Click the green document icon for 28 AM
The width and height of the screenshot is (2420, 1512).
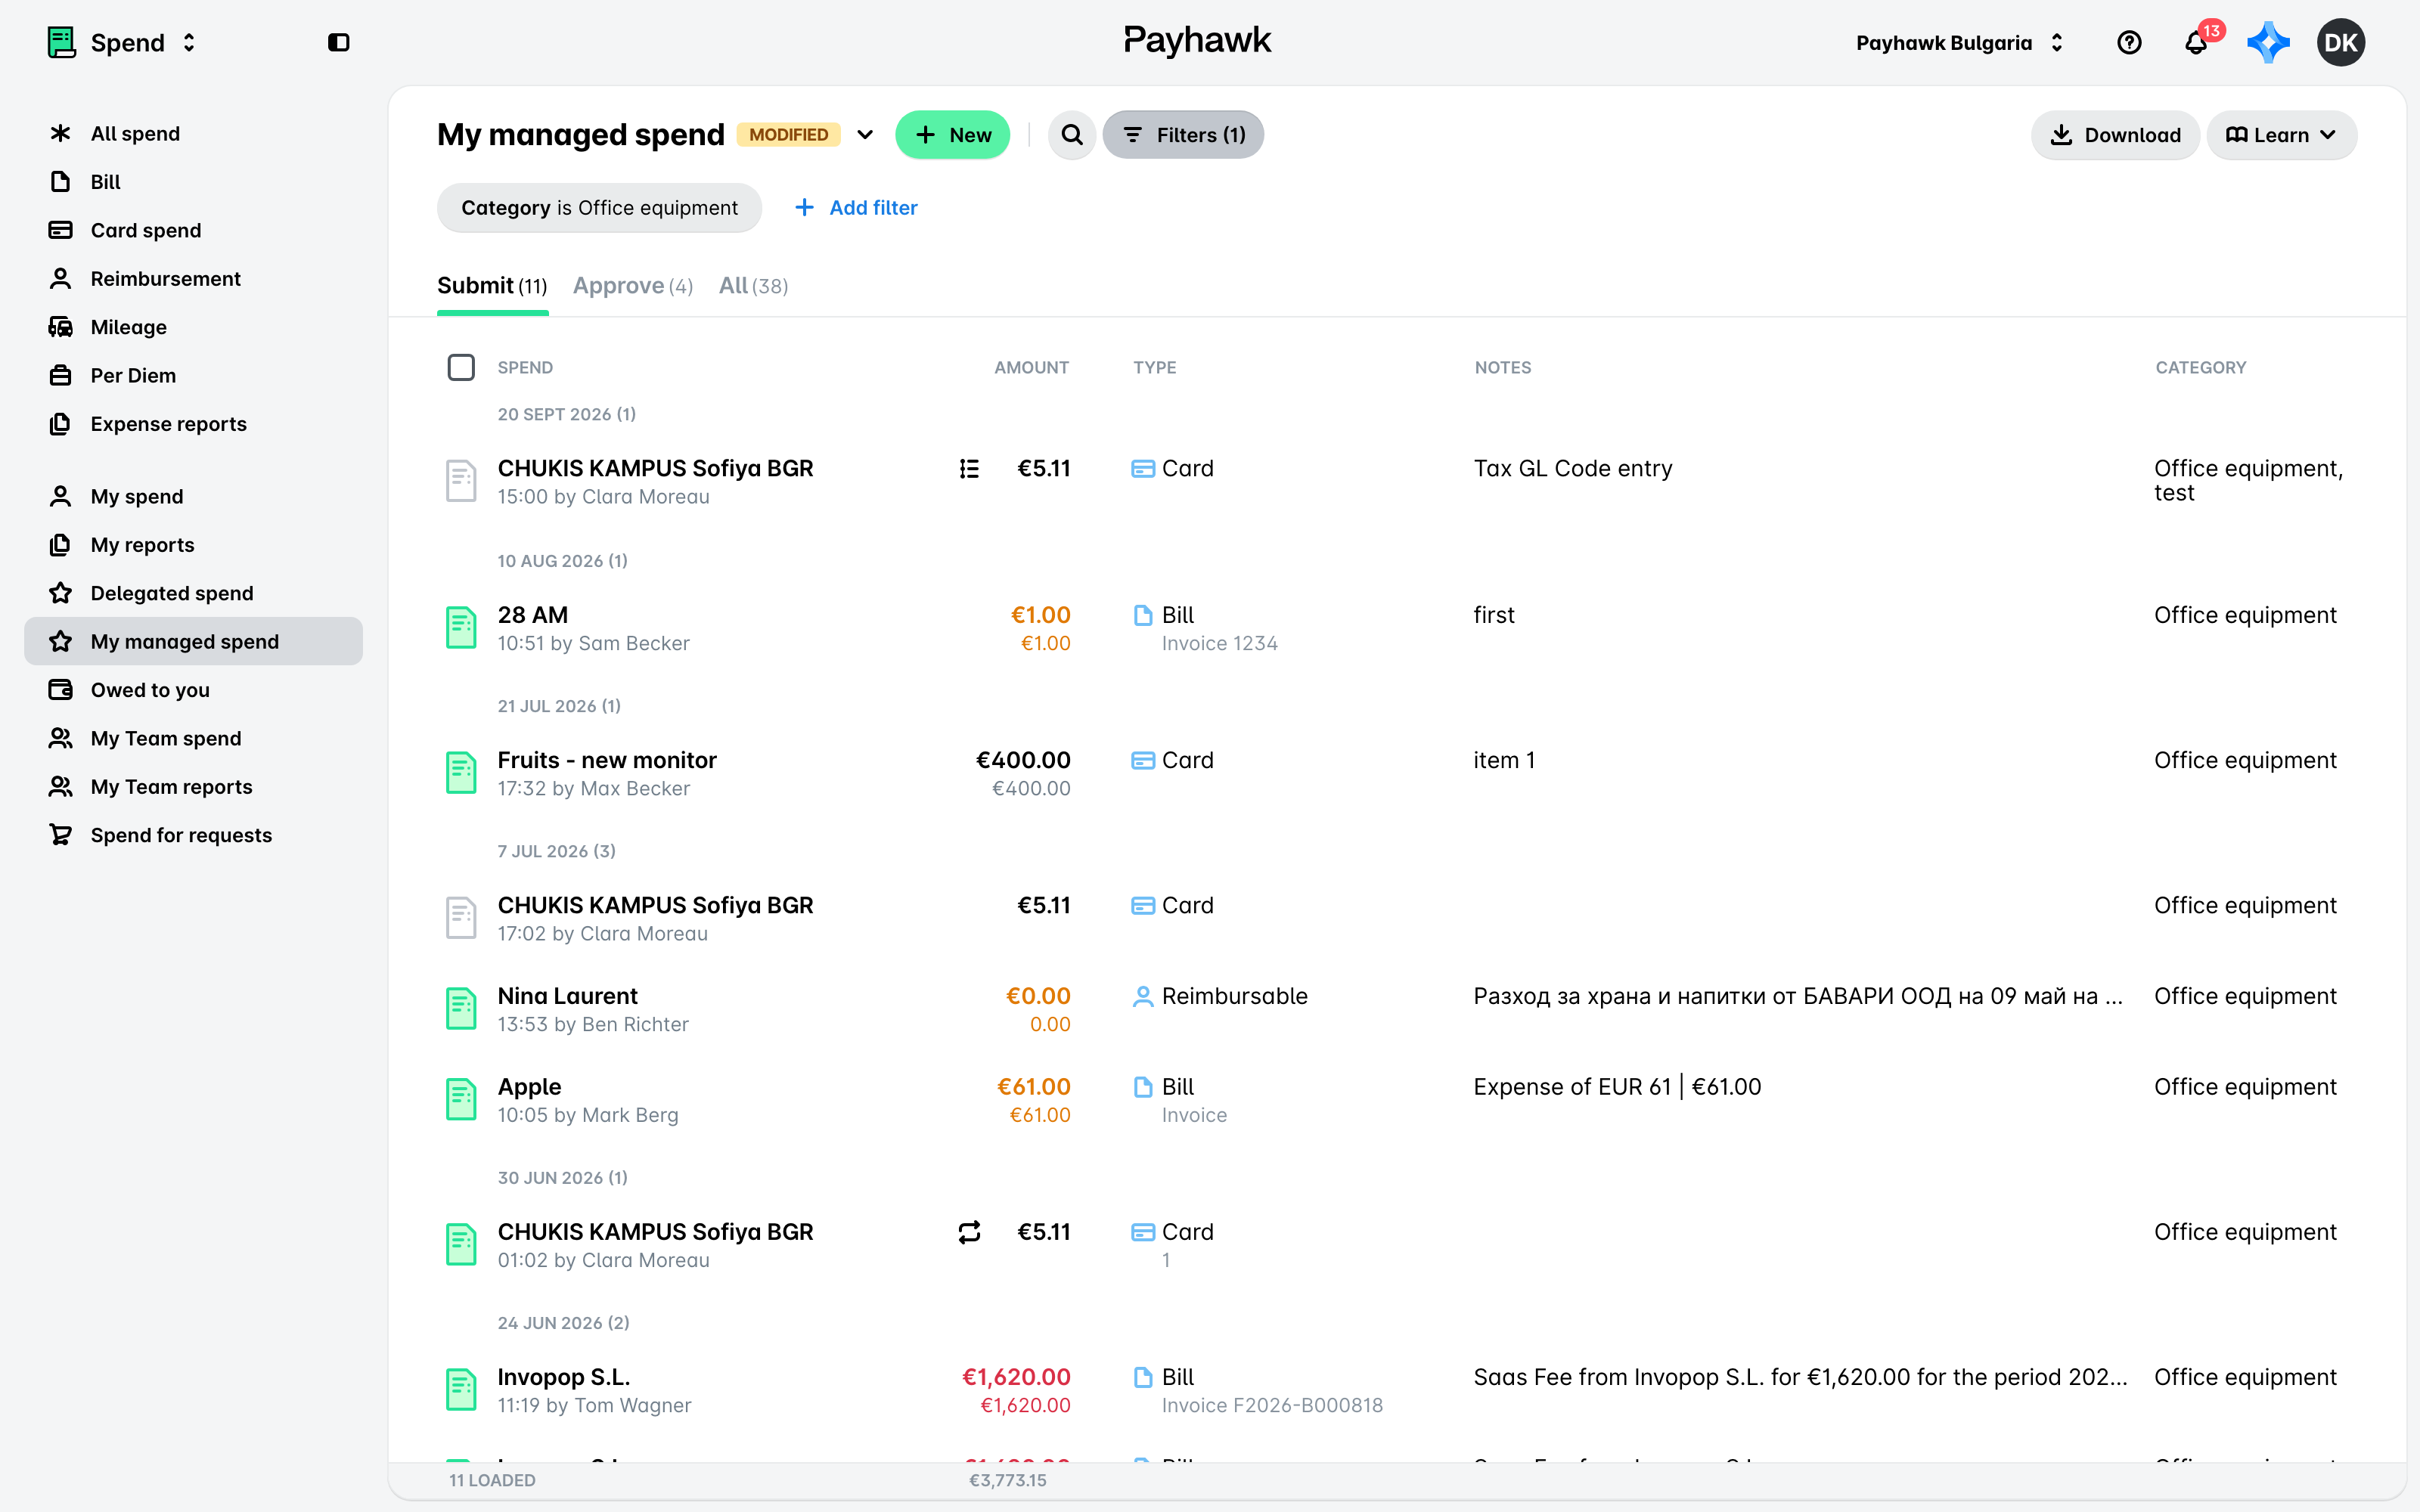(461, 628)
